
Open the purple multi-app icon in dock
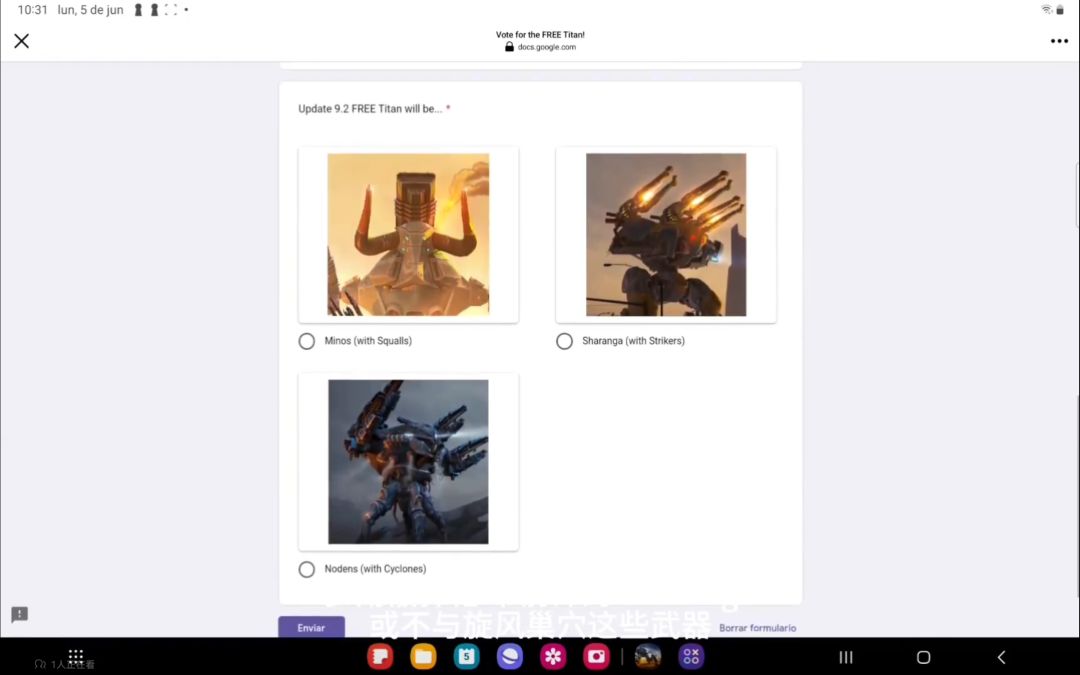point(691,656)
